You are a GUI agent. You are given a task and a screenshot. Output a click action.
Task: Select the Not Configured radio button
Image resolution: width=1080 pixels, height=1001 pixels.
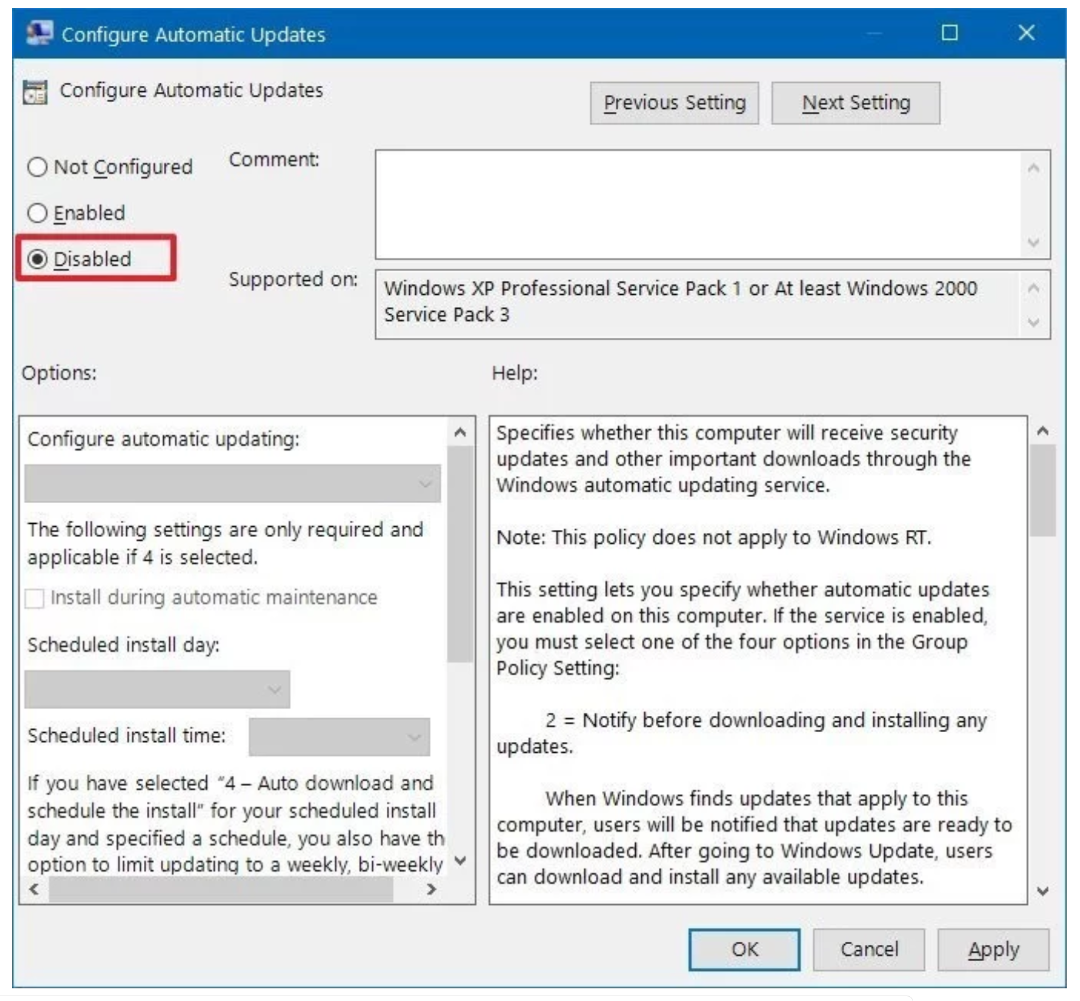pyautogui.click(x=37, y=167)
